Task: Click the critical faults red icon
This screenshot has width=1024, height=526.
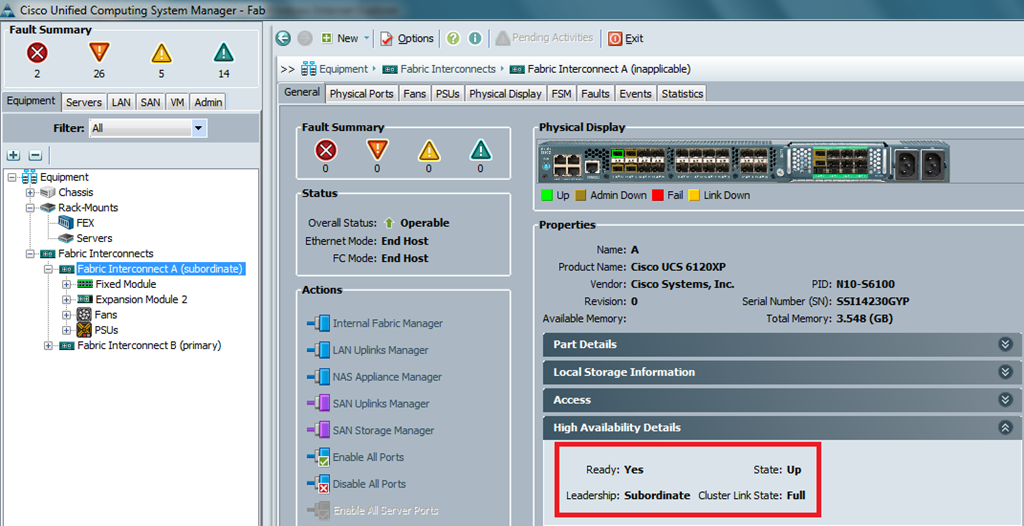Action: 38,53
